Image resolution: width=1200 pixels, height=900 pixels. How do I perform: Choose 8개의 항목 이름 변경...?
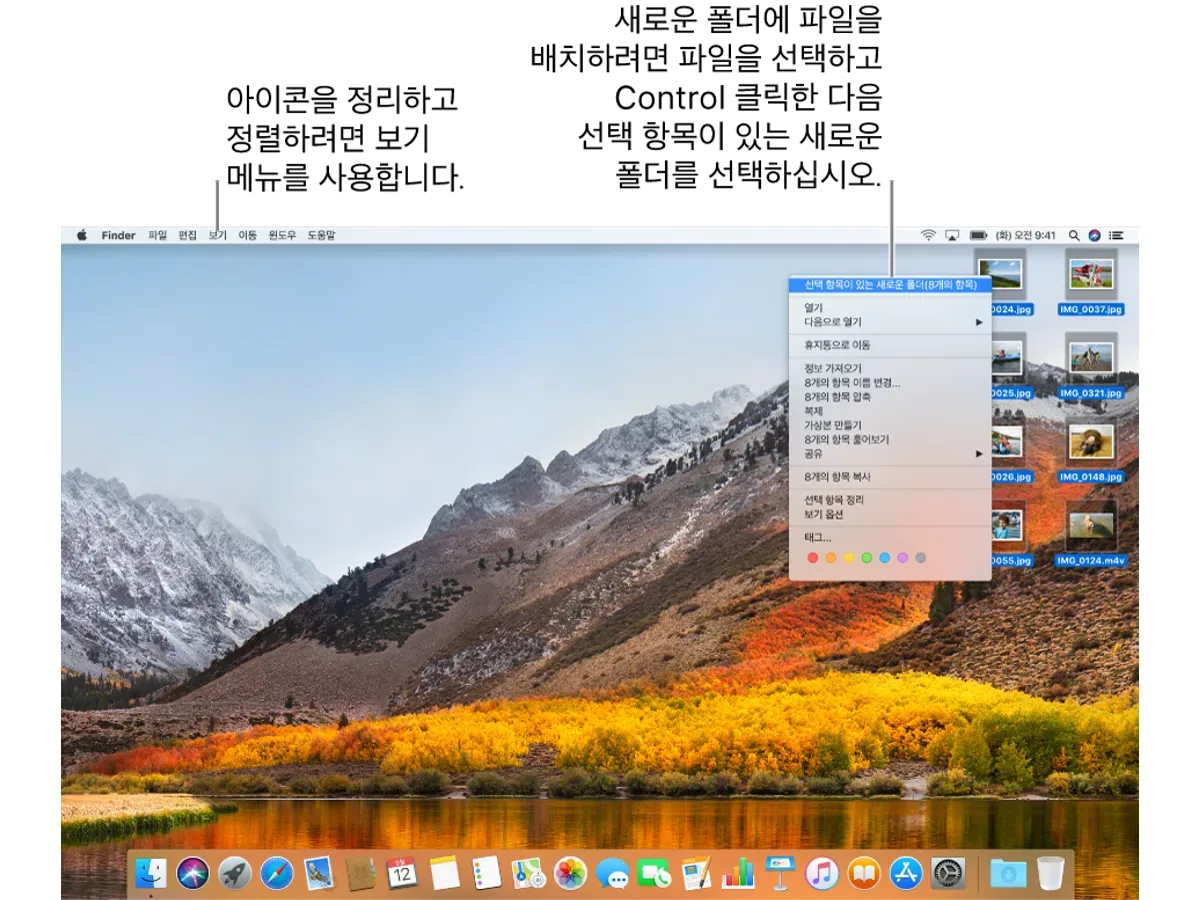(x=890, y=382)
